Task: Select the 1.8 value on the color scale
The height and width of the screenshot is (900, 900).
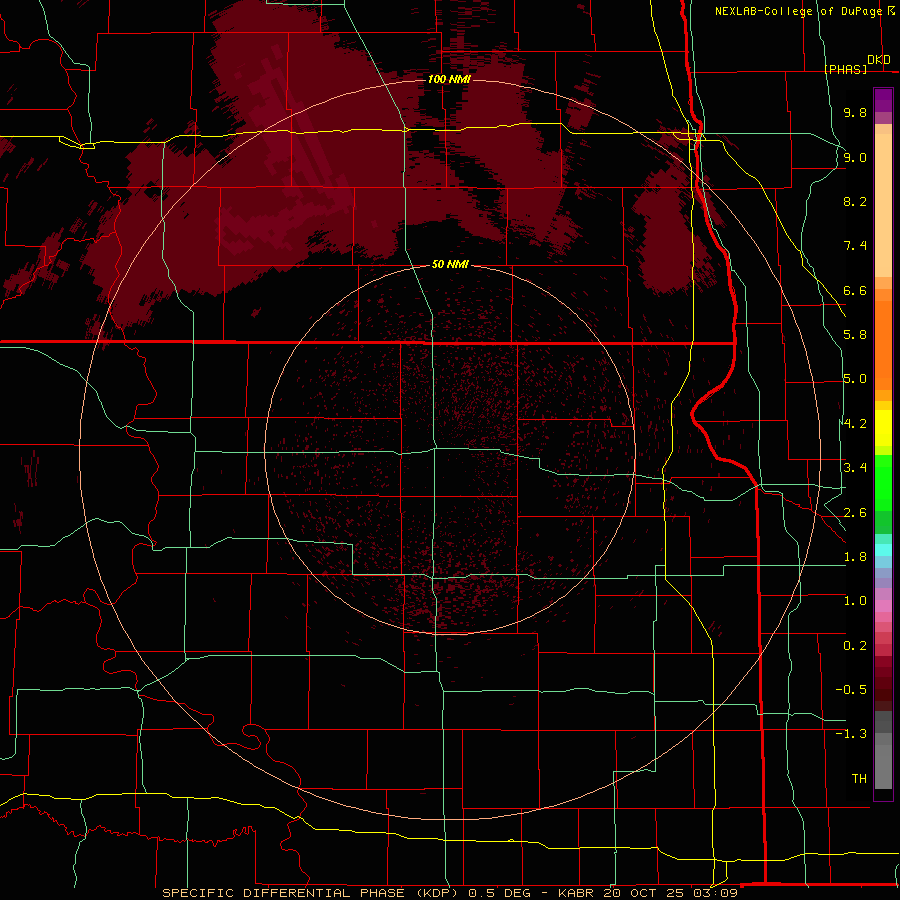Action: (x=855, y=557)
